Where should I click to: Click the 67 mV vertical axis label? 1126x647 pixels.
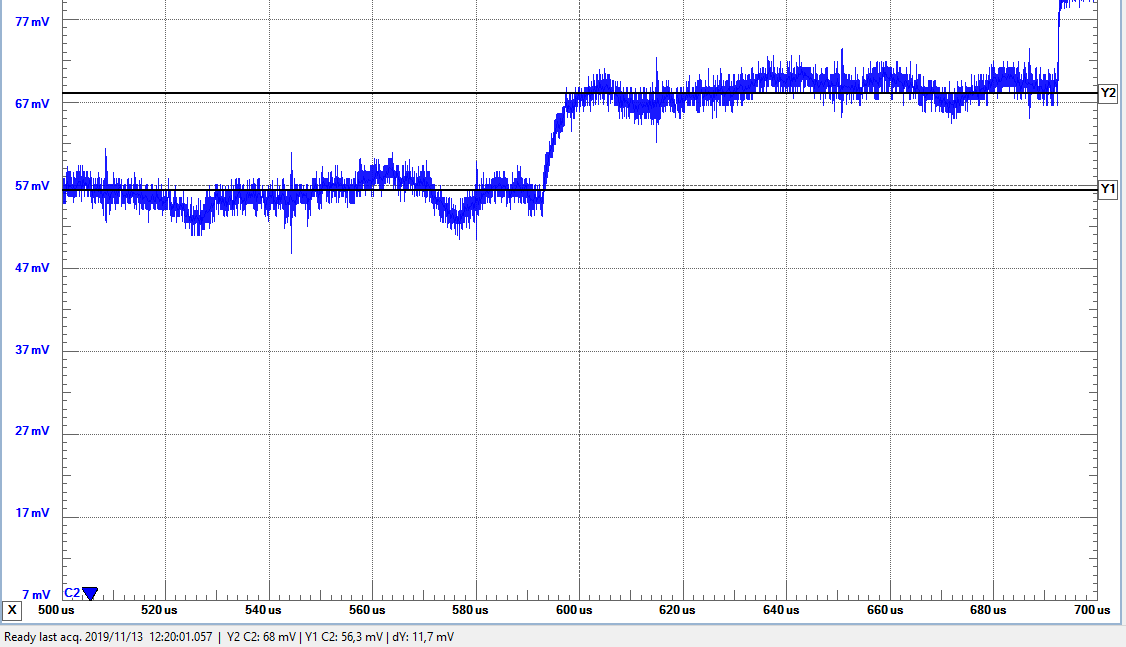click(x=32, y=104)
